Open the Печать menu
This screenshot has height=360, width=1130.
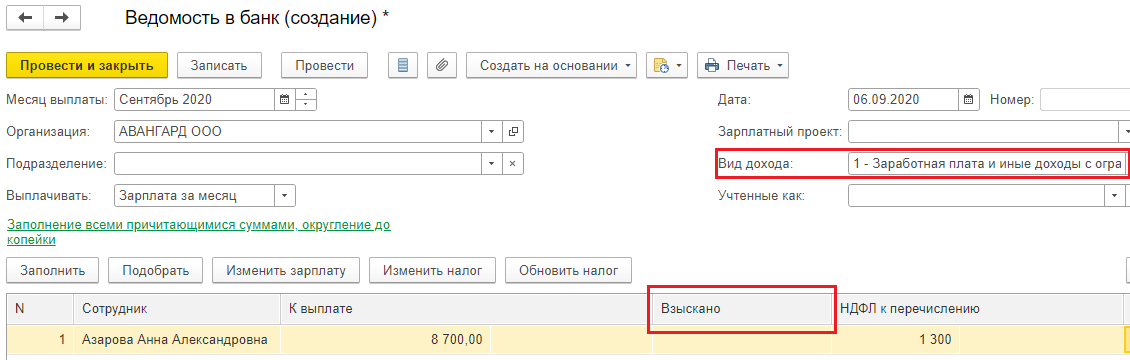(x=743, y=65)
